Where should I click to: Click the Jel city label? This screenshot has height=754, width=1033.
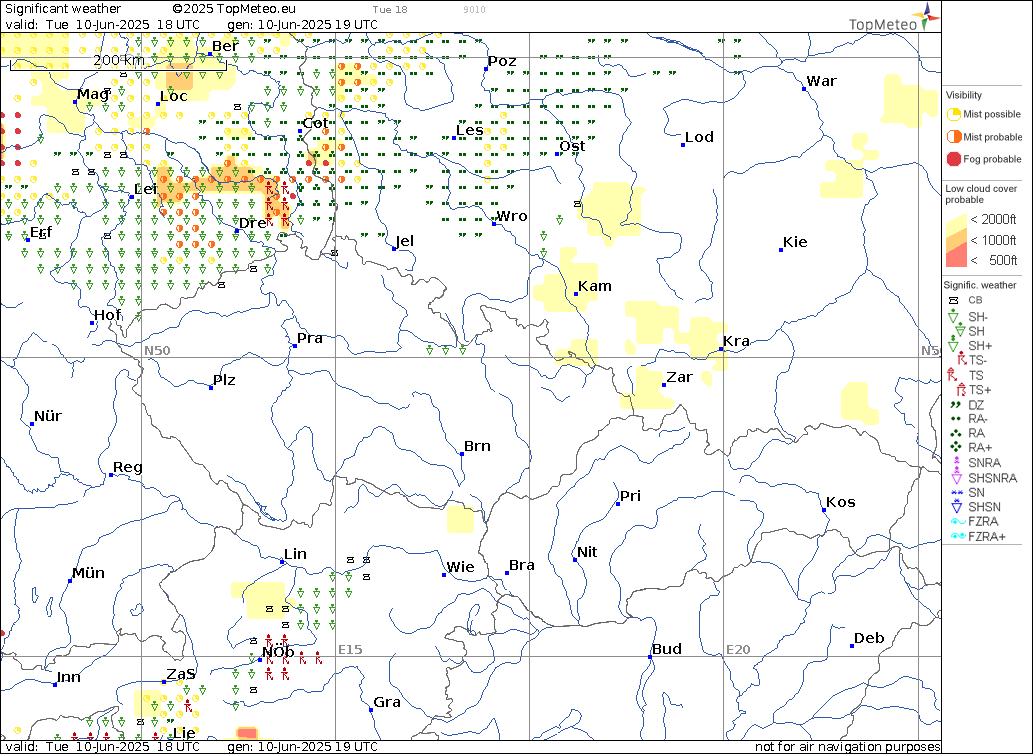coord(405,241)
